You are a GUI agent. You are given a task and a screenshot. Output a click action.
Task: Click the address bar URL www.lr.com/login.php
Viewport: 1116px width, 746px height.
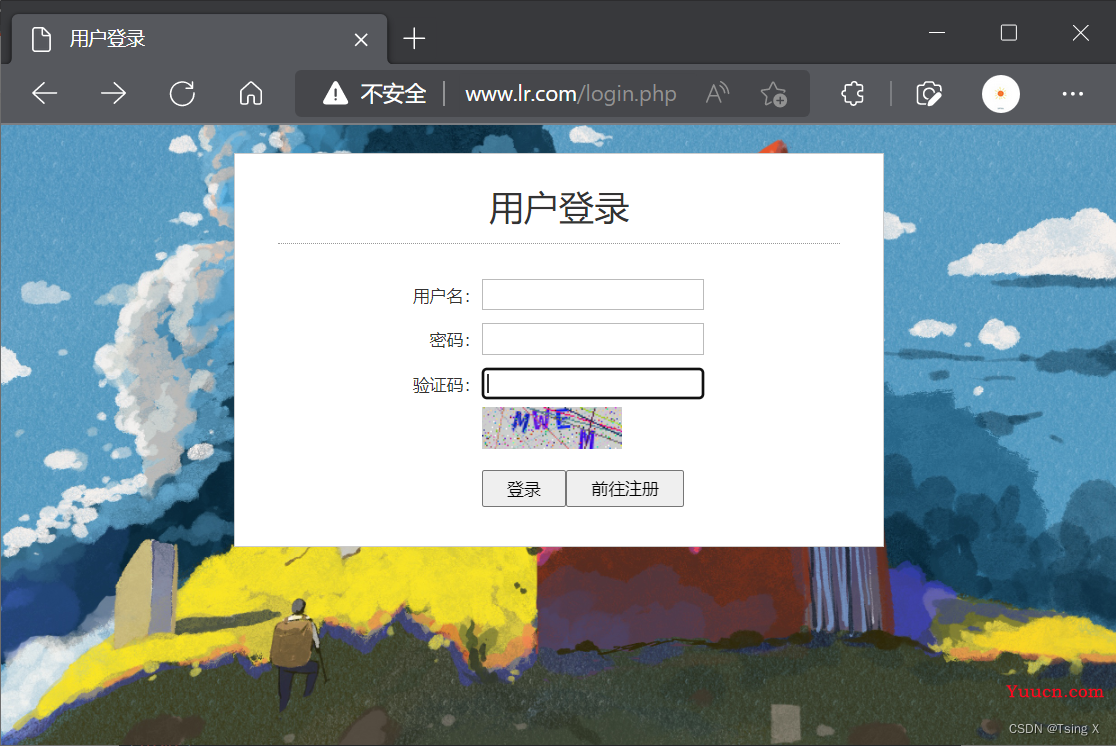[x=570, y=93]
